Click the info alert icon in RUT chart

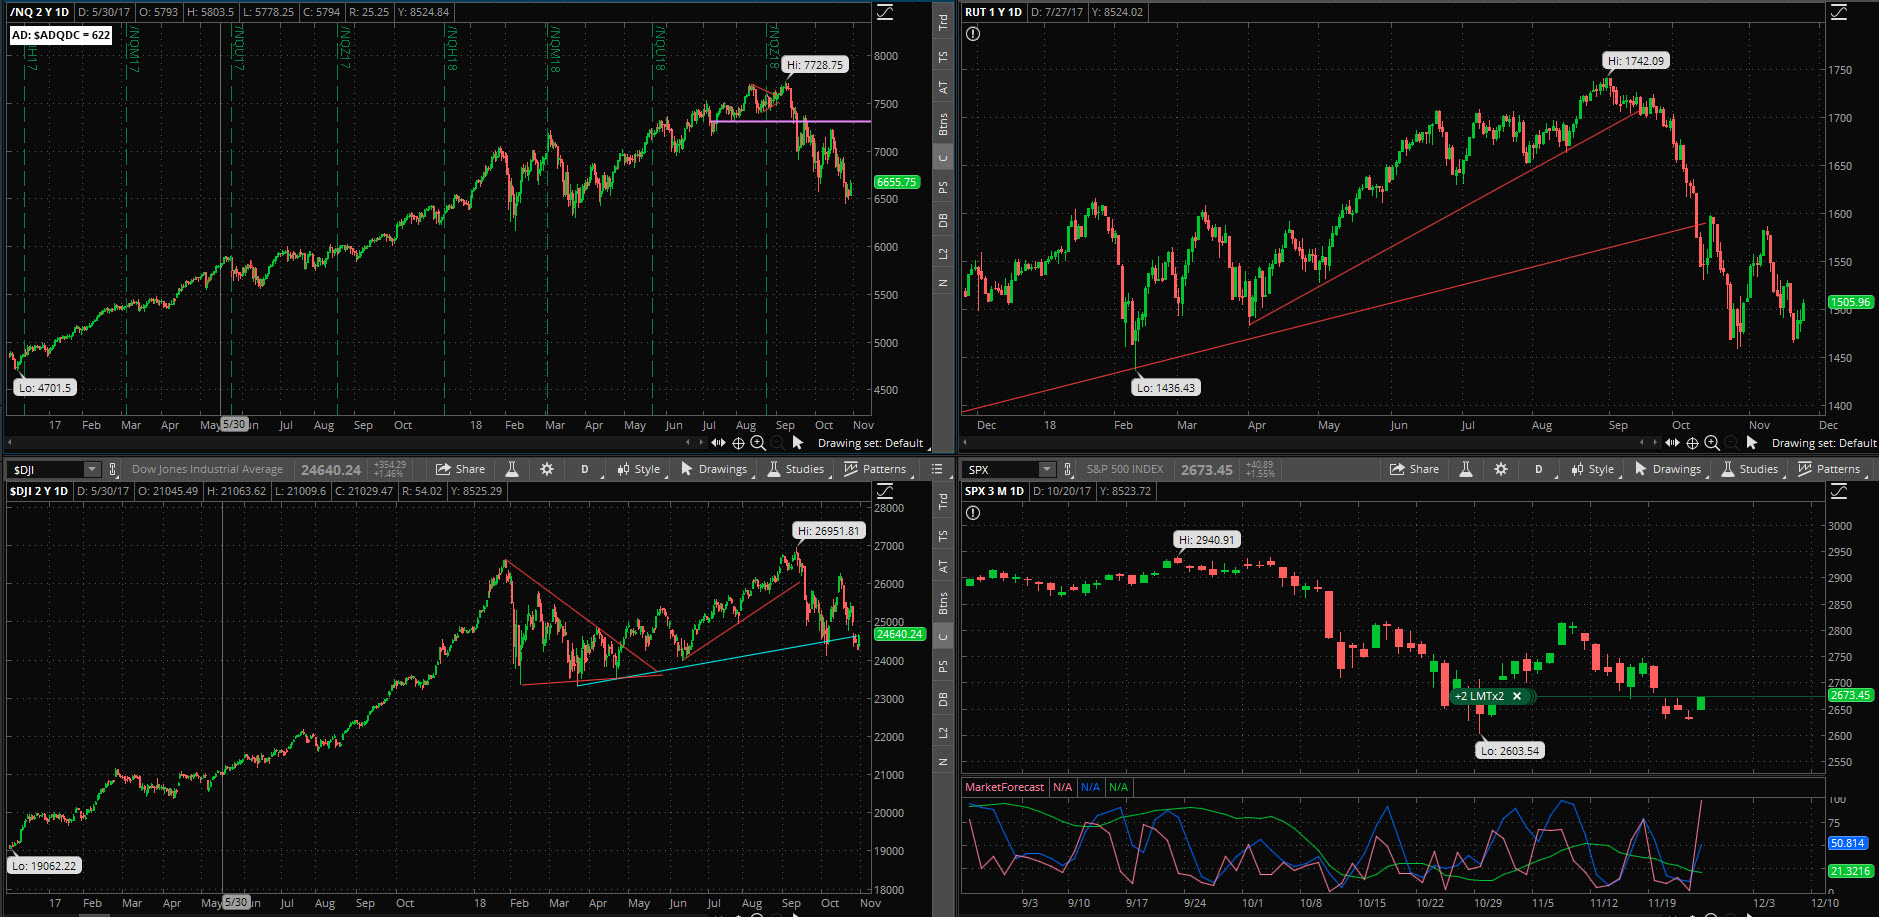(x=973, y=34)
